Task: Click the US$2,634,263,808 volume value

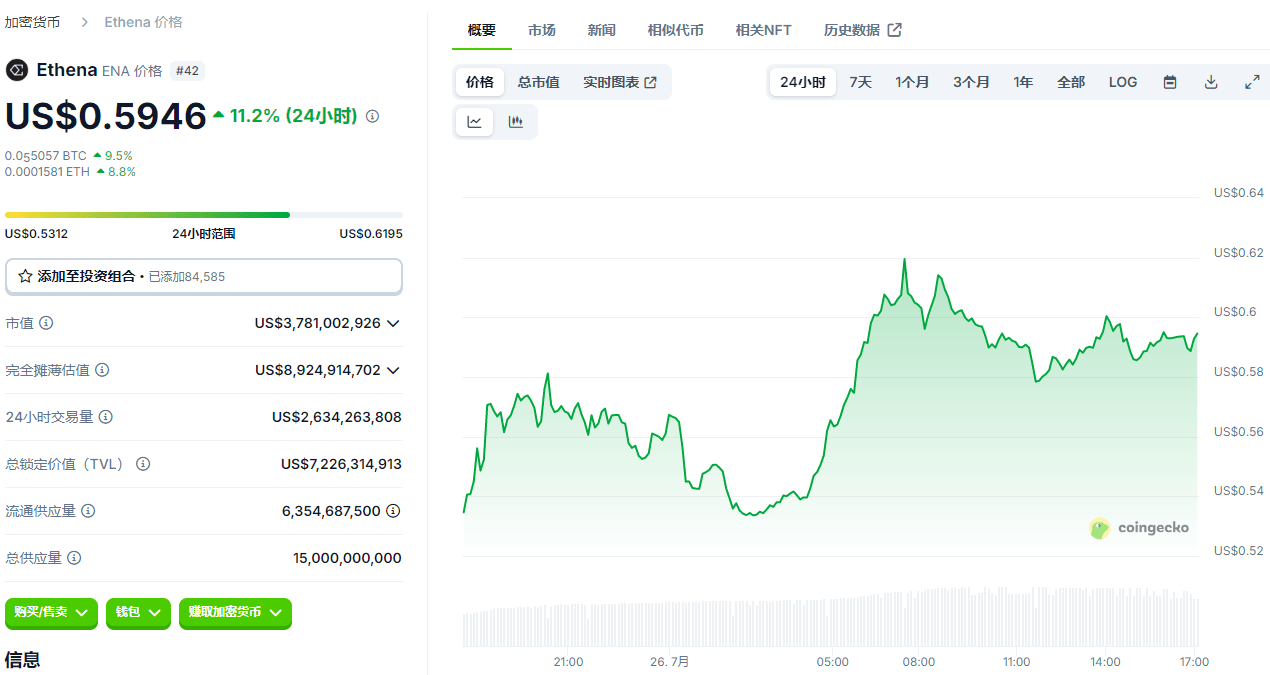Action: 337,417
